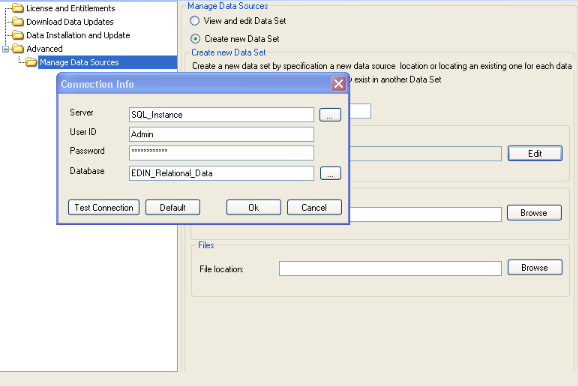Click into the User ID field
578x386 pixels.
pyautogui.click(x=221, y=134)
